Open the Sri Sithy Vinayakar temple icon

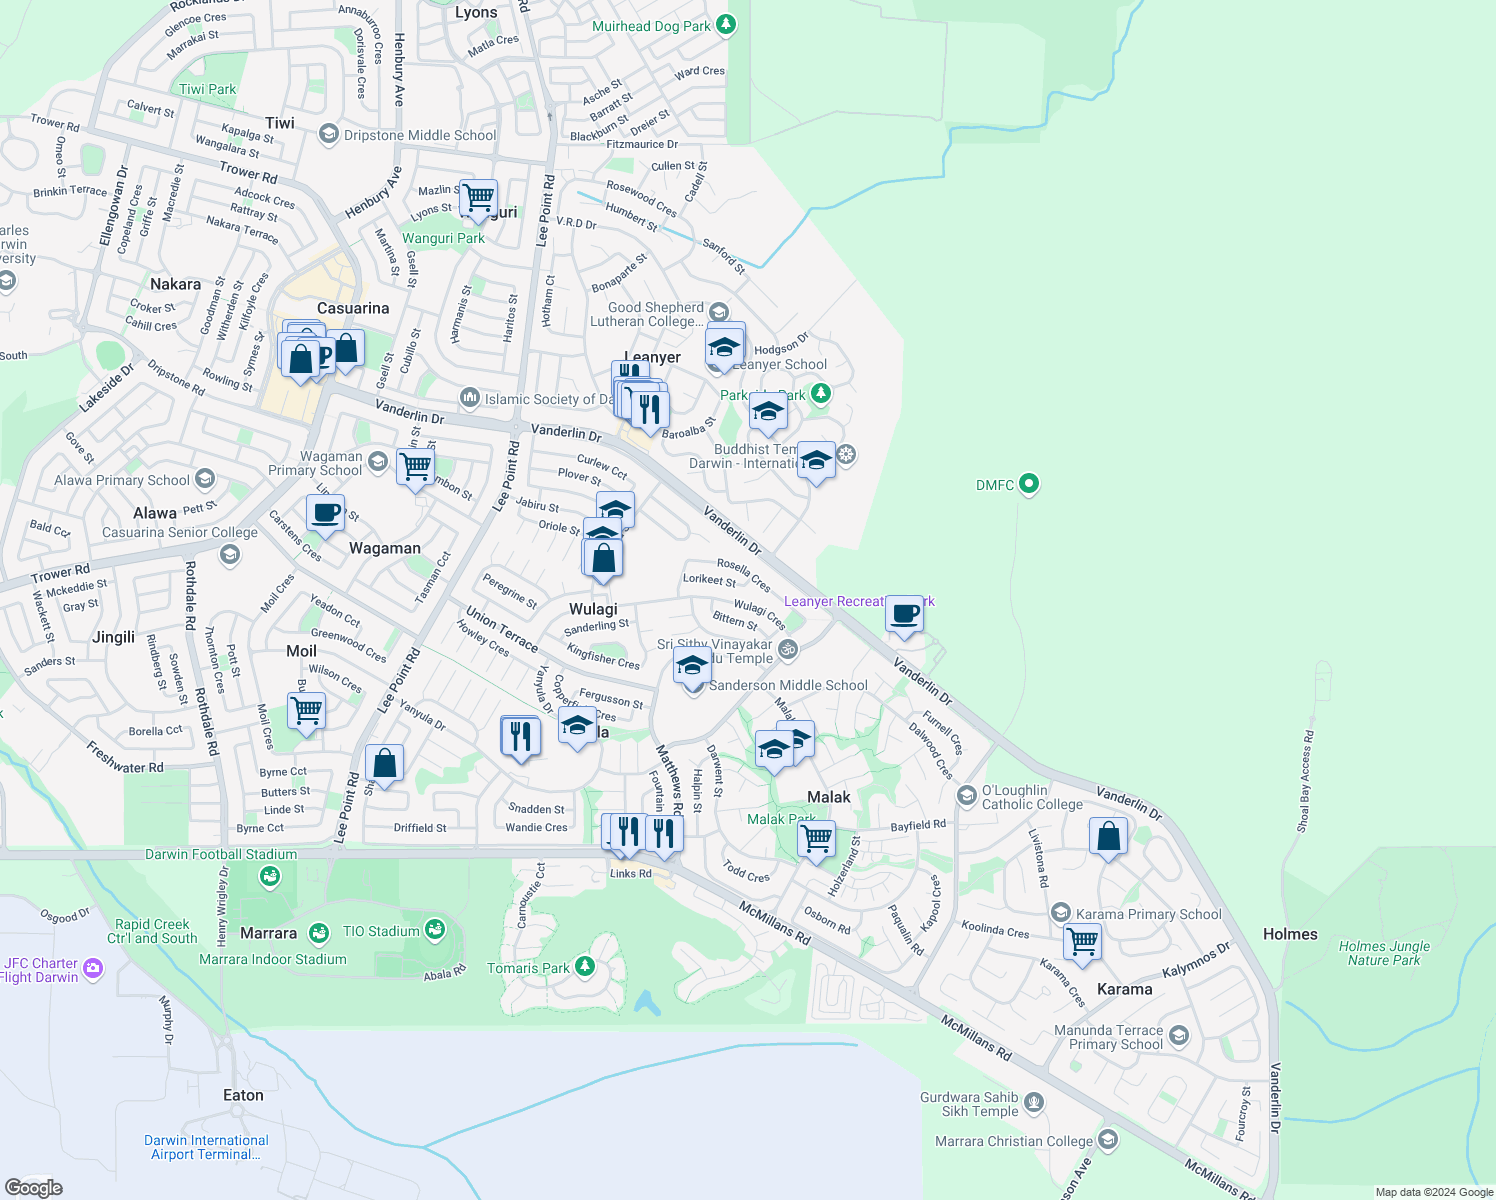pyautogui.click(x=788, y=650)
